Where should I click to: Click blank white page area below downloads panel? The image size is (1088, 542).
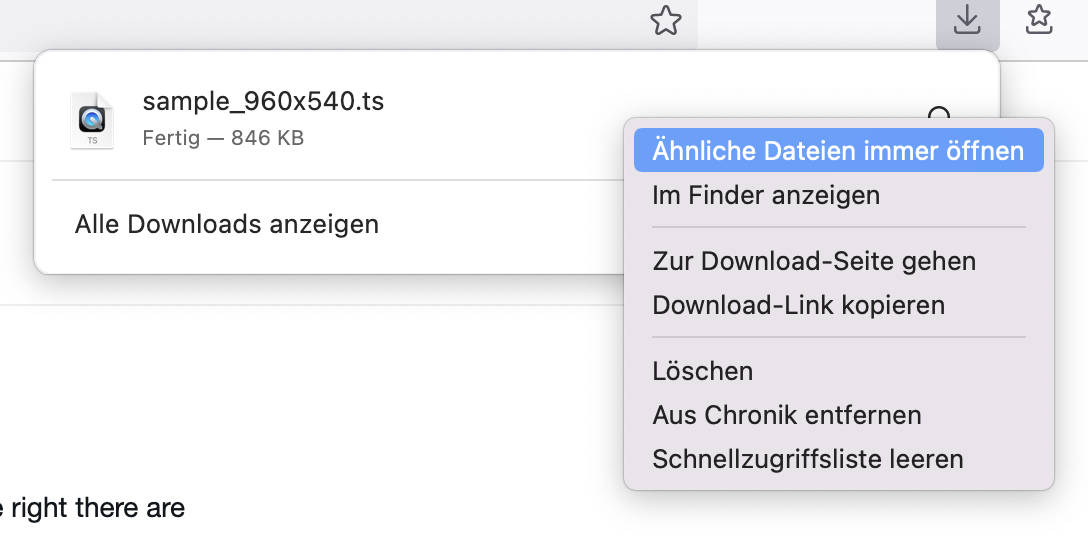[300, 400]
